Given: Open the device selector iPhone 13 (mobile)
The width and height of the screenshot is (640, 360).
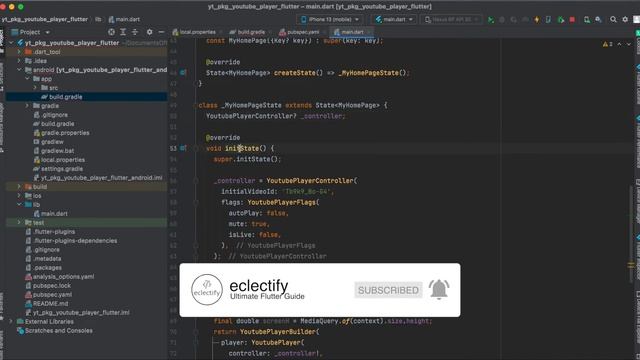Looking at the screenshot, I should (330, 19).
